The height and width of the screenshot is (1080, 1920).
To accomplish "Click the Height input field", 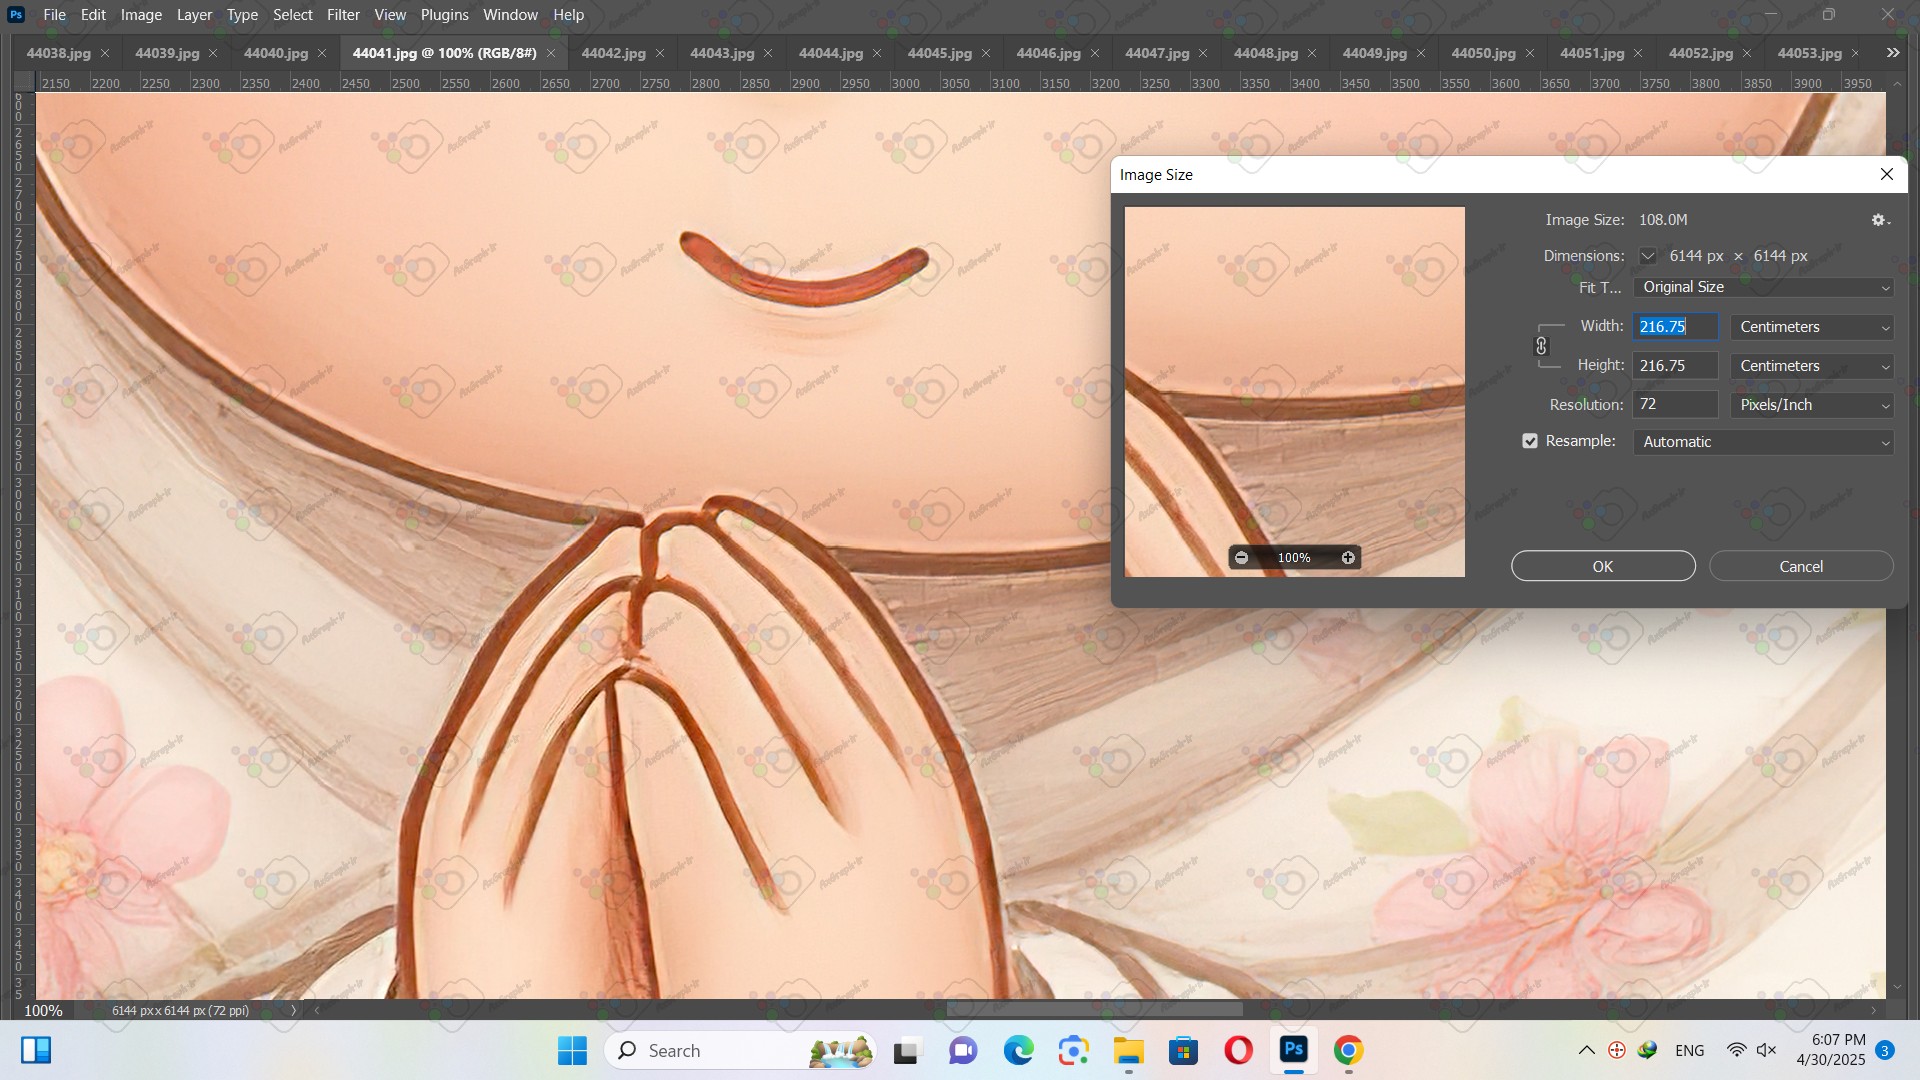I will [x=1676, y=366].
